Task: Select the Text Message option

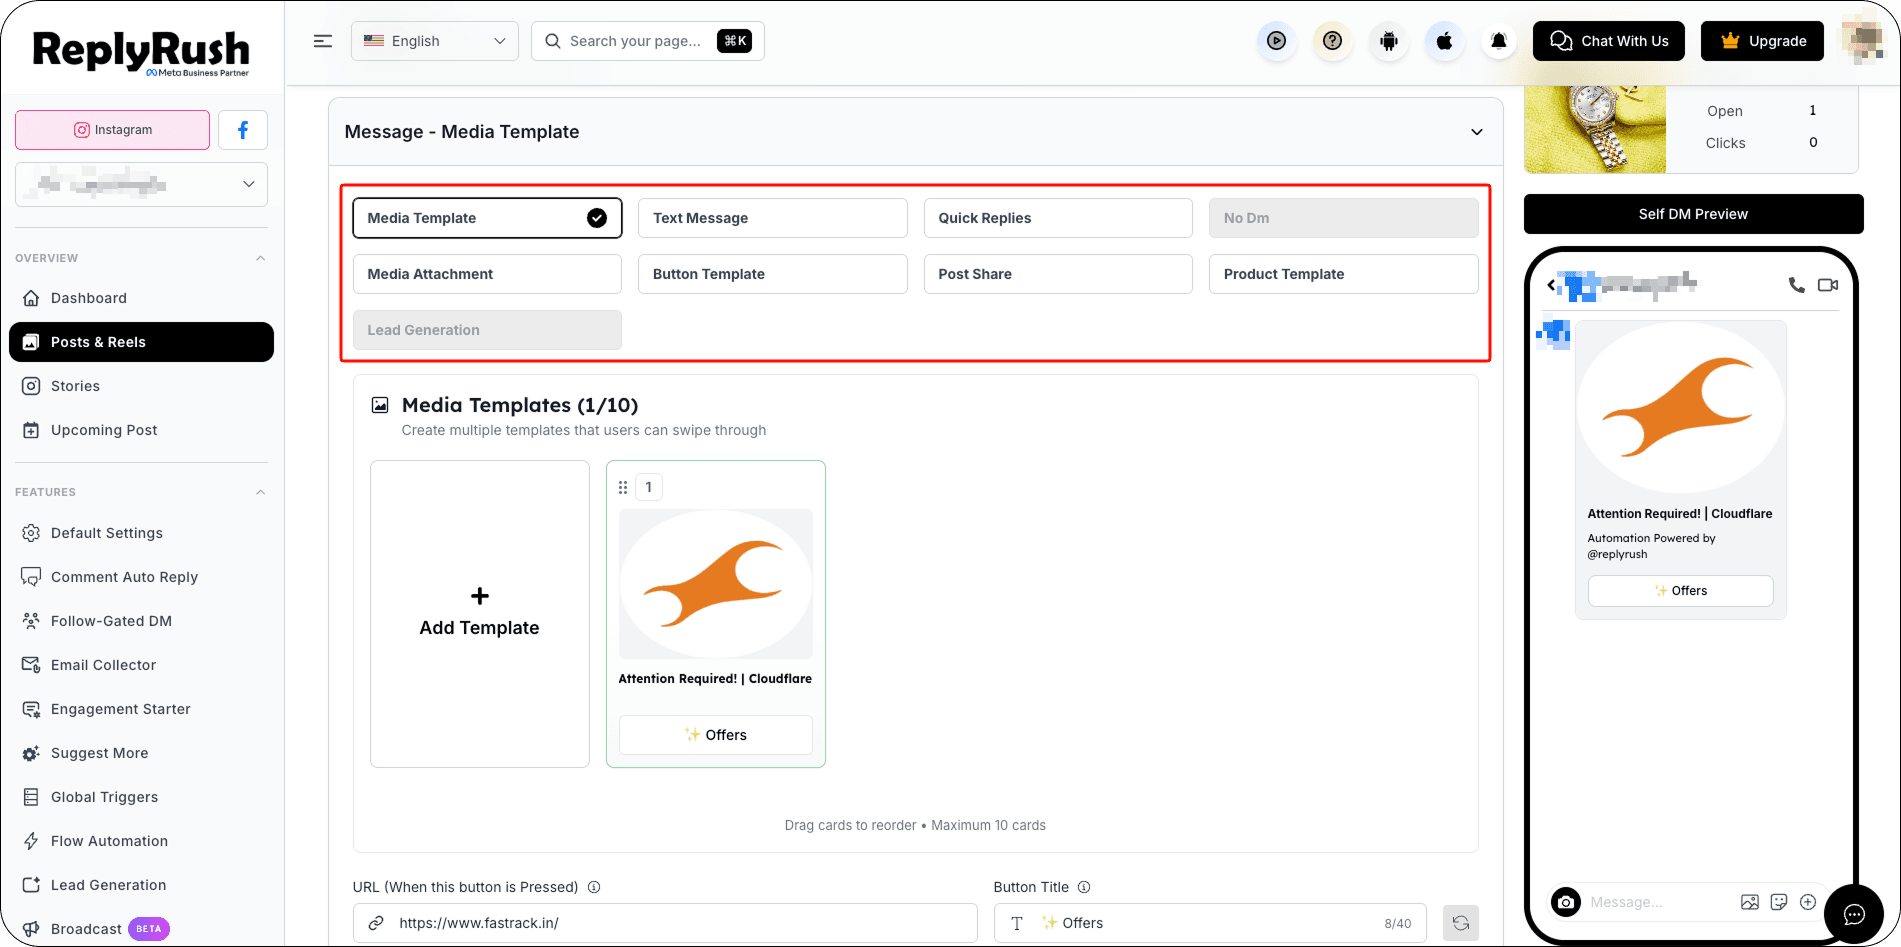Action: [773, 218]
